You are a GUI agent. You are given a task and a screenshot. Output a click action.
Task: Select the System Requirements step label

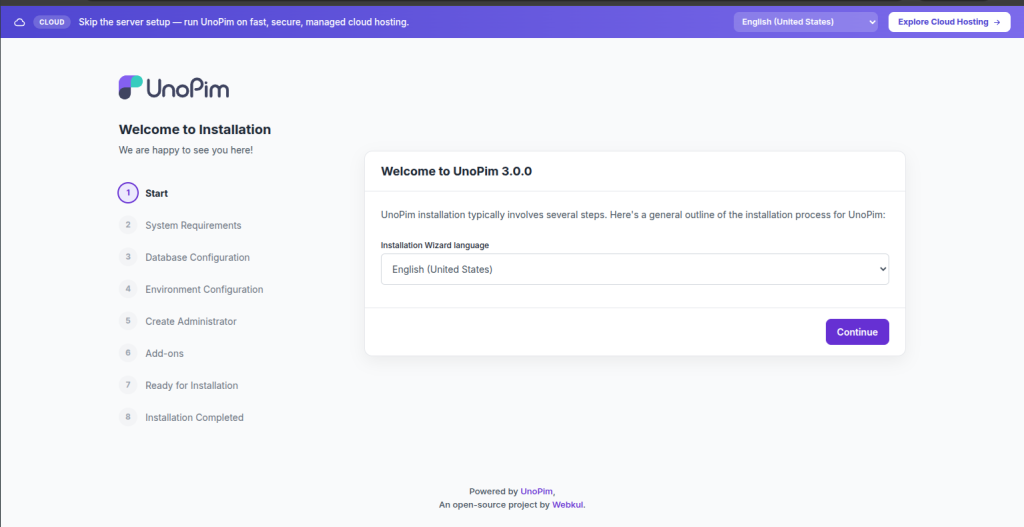pyautogui.click(x=193, y=225)
